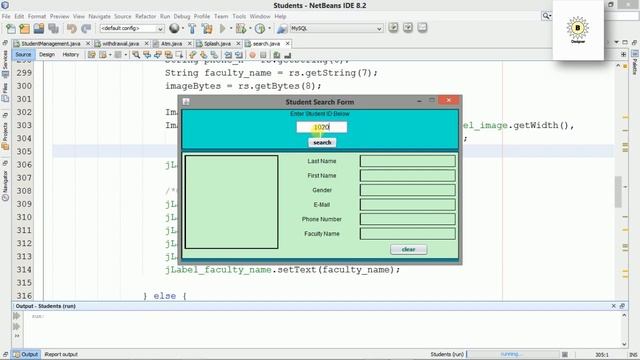Click the New Project toolbar icon
The width and height of the screenshot is (640, 360).
coord(25,29)
